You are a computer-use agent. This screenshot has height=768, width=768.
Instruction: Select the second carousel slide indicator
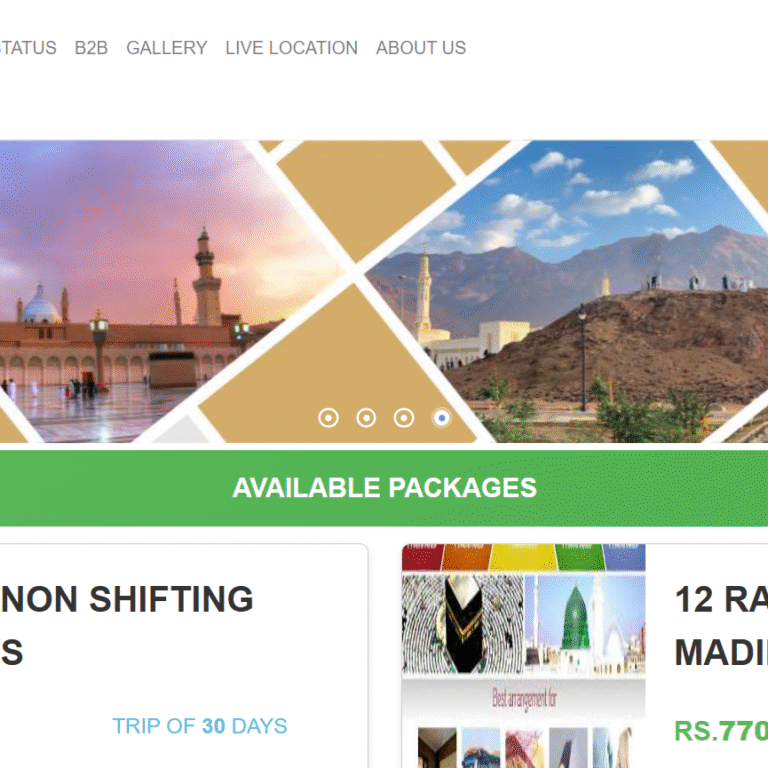tap(366, 418)
